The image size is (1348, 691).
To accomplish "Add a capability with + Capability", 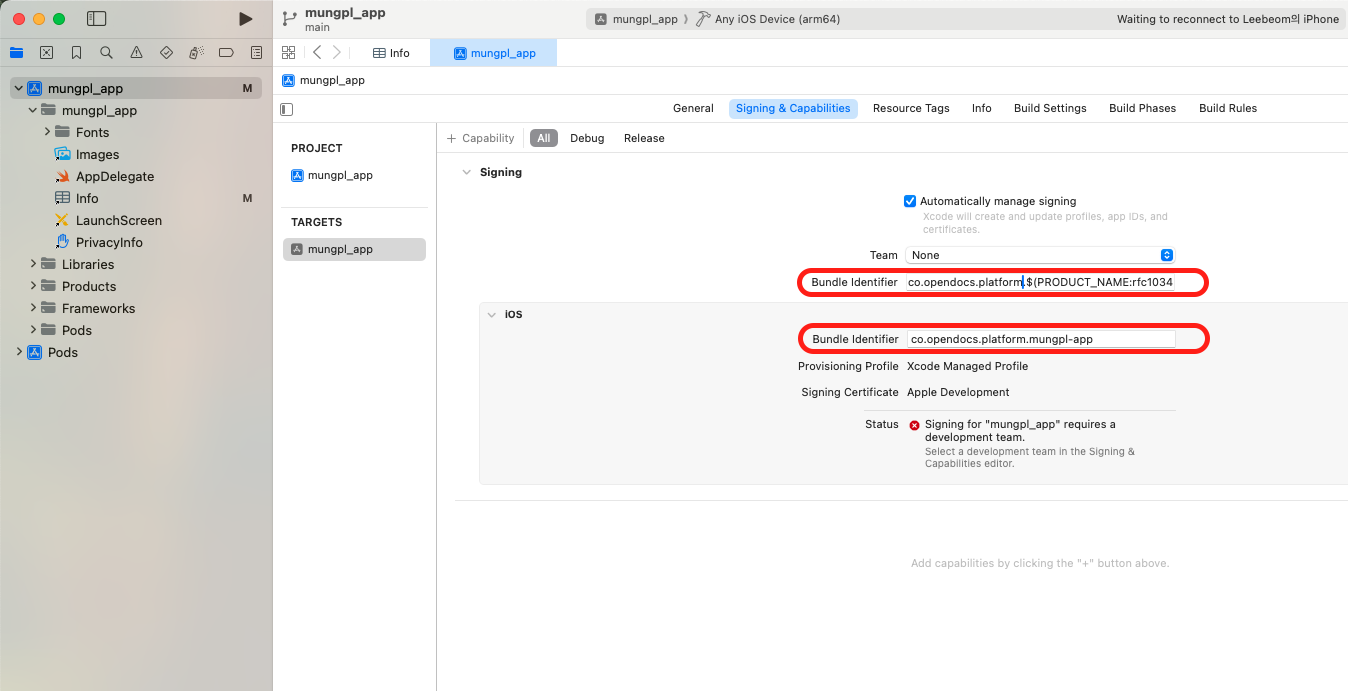I will (x=481, y=138).
